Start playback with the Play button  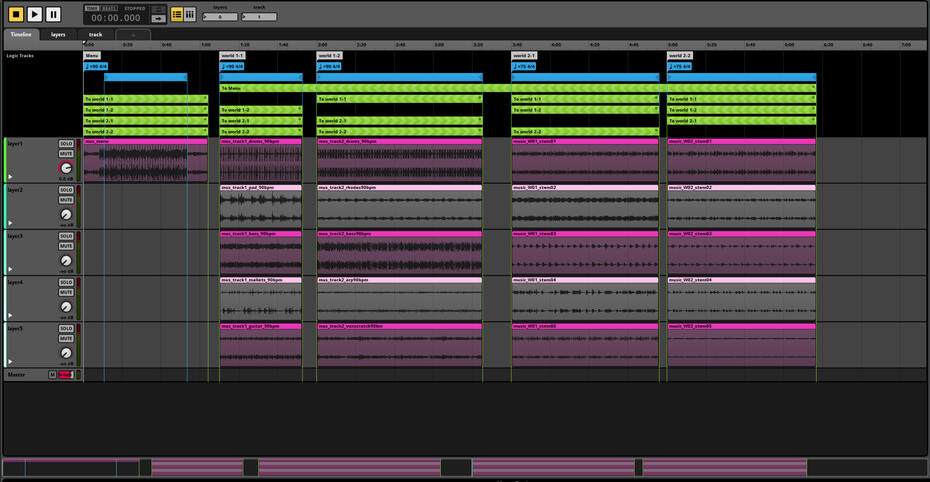coord(34,14)
